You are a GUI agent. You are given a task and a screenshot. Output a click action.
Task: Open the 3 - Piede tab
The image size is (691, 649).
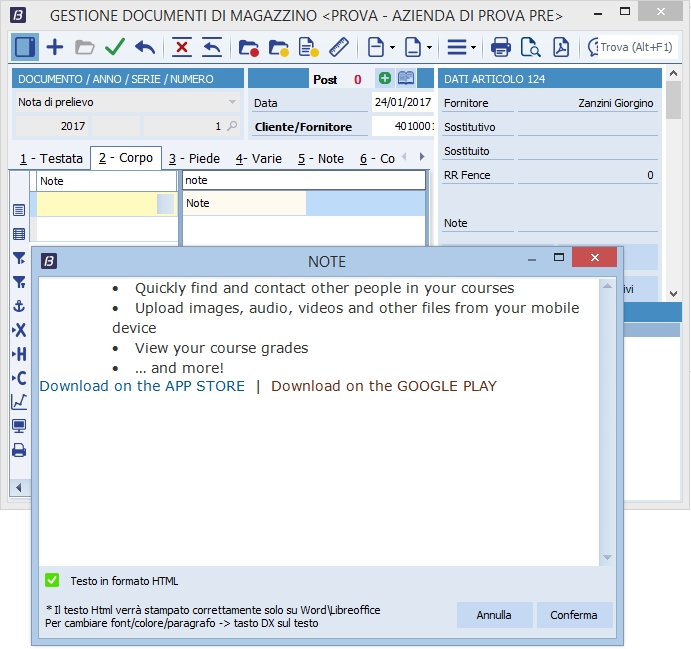pyautogui.click(x=194, y=158)
